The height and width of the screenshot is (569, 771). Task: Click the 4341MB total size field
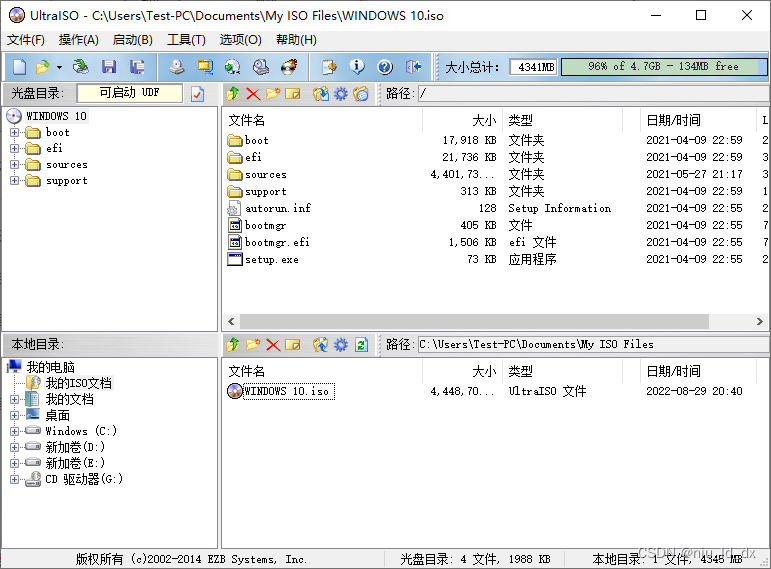point(534,67)
